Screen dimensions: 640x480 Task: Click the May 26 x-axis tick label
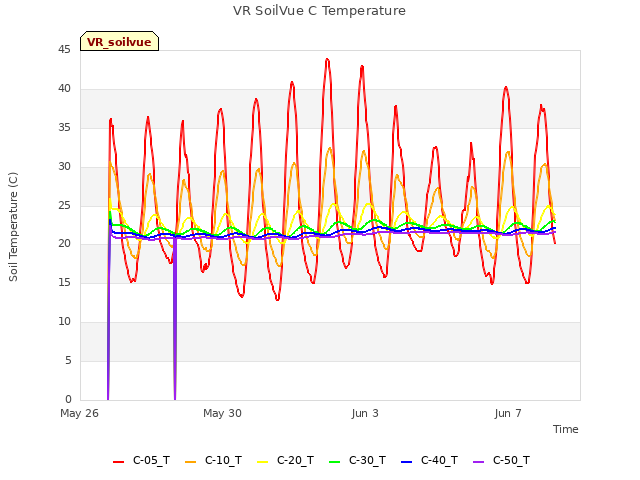(79, 413)
